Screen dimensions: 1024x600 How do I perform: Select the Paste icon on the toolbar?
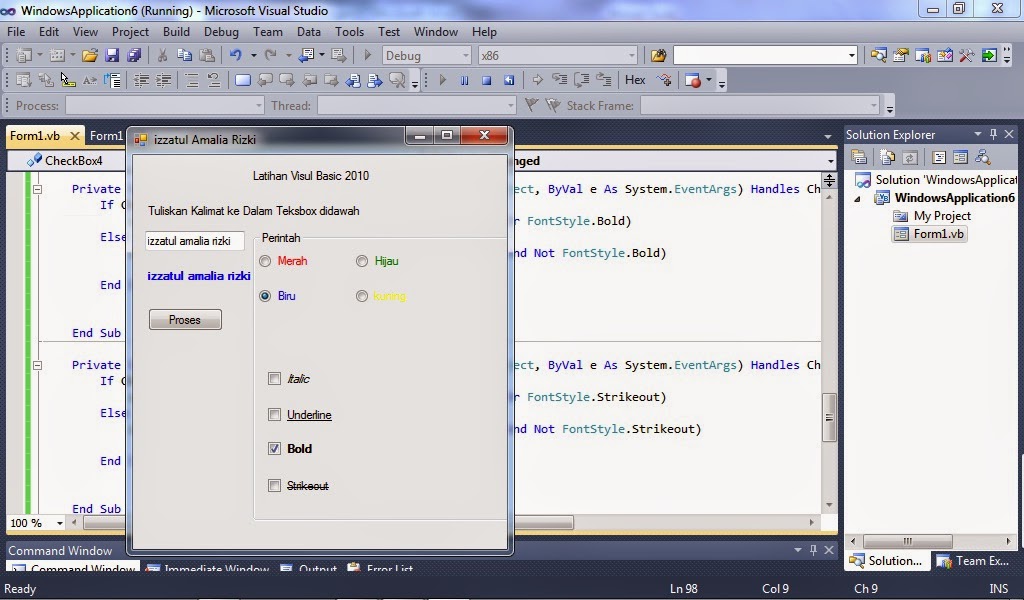(x=206, y=55)
